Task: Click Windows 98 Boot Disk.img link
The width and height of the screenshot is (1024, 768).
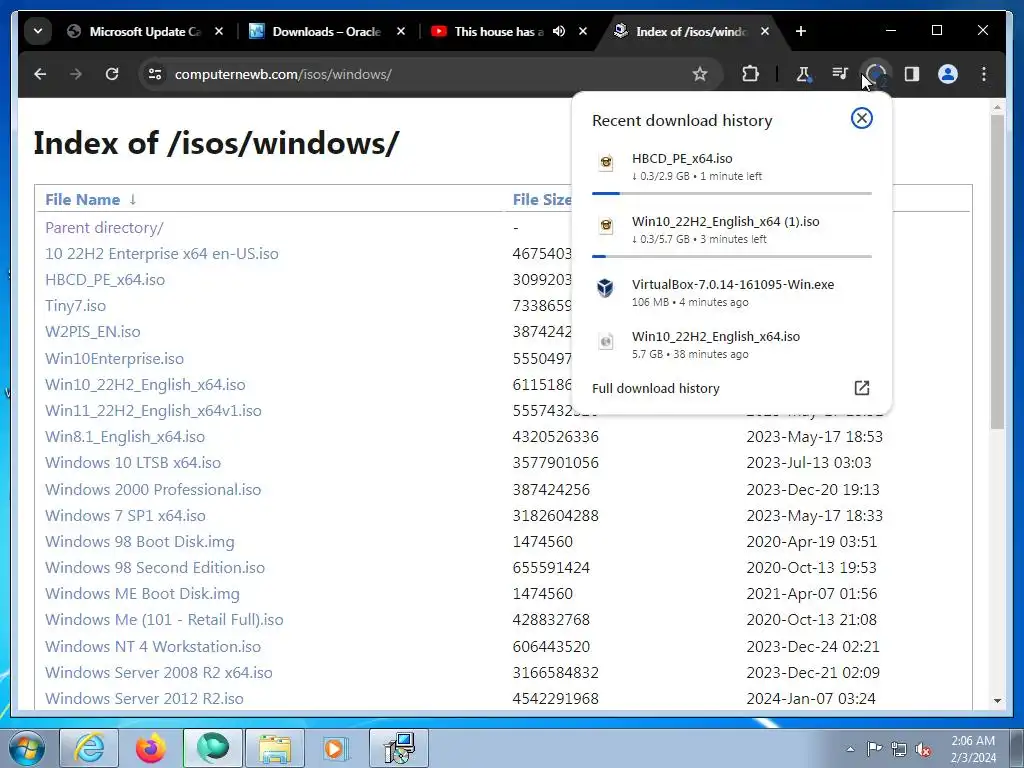Action: [x=139, y=541]
